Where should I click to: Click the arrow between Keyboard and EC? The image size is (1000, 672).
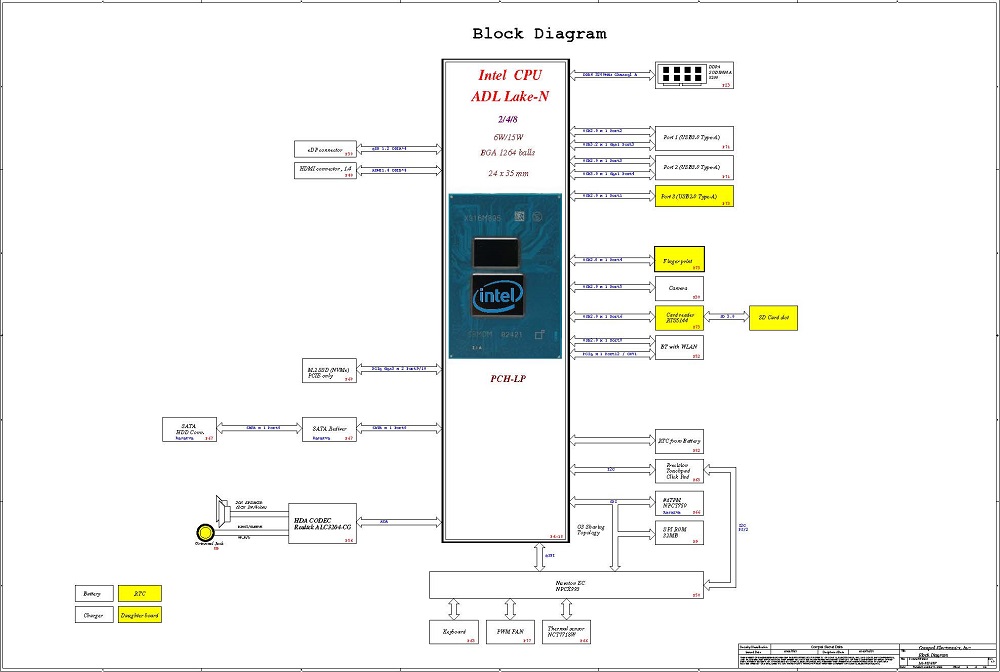pyautogui.click(x=453, y=610)
